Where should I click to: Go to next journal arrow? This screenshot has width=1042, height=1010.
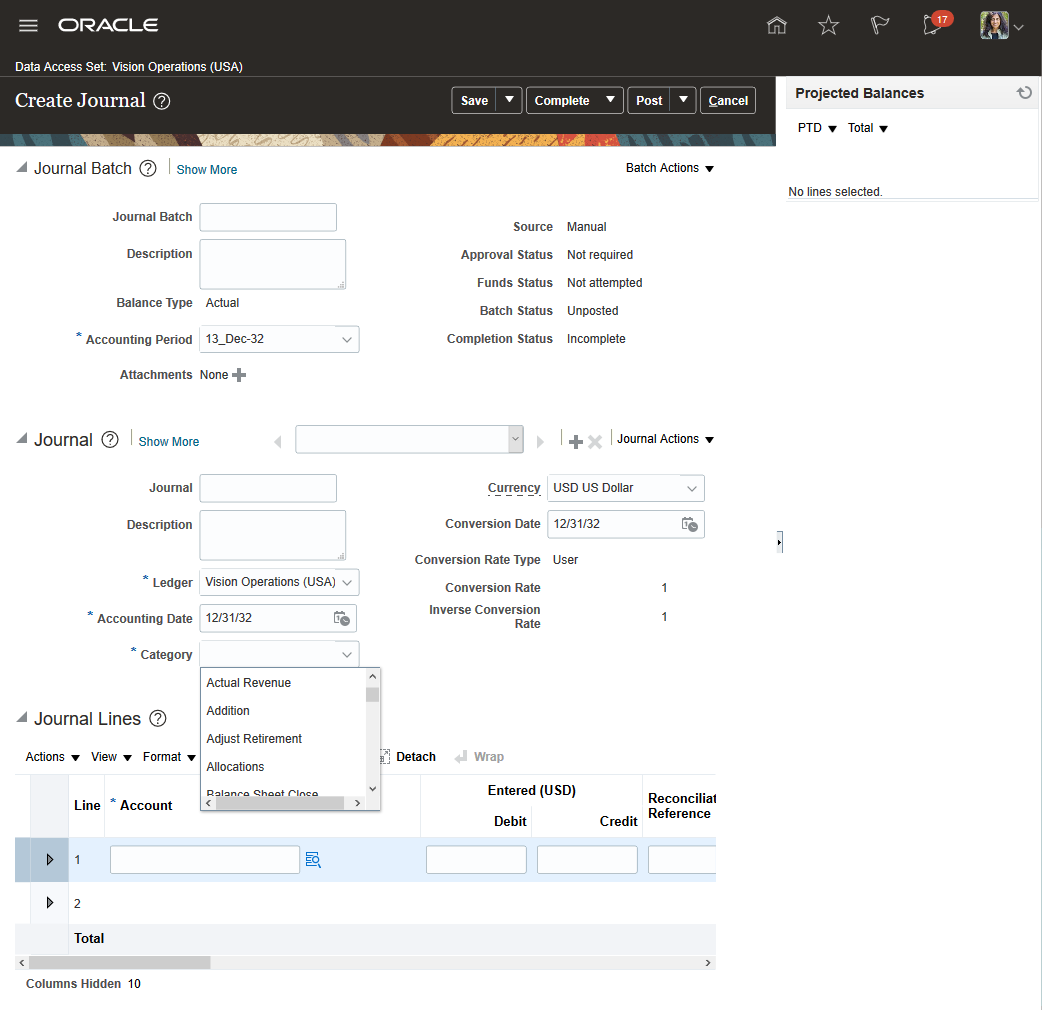coord(540,441)
